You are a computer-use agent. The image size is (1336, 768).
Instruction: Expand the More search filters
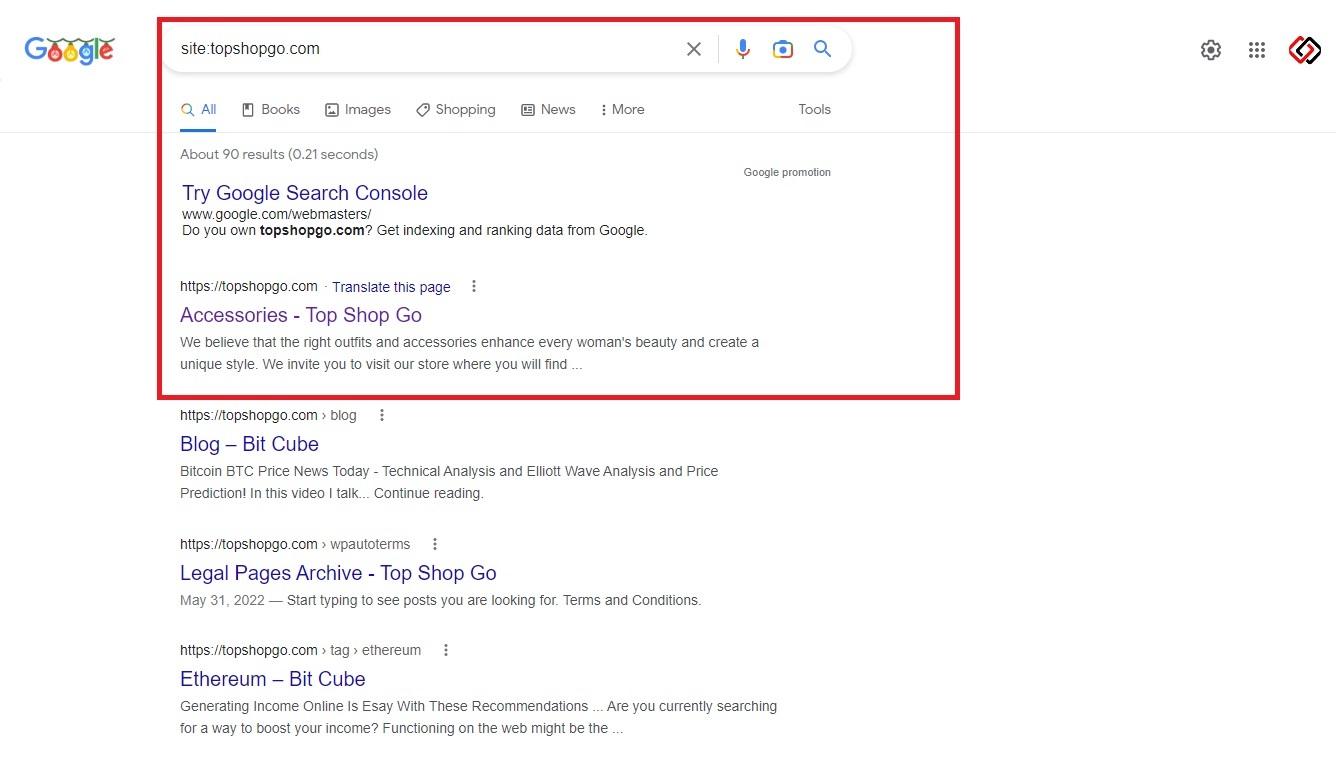[x=622, y=110]
